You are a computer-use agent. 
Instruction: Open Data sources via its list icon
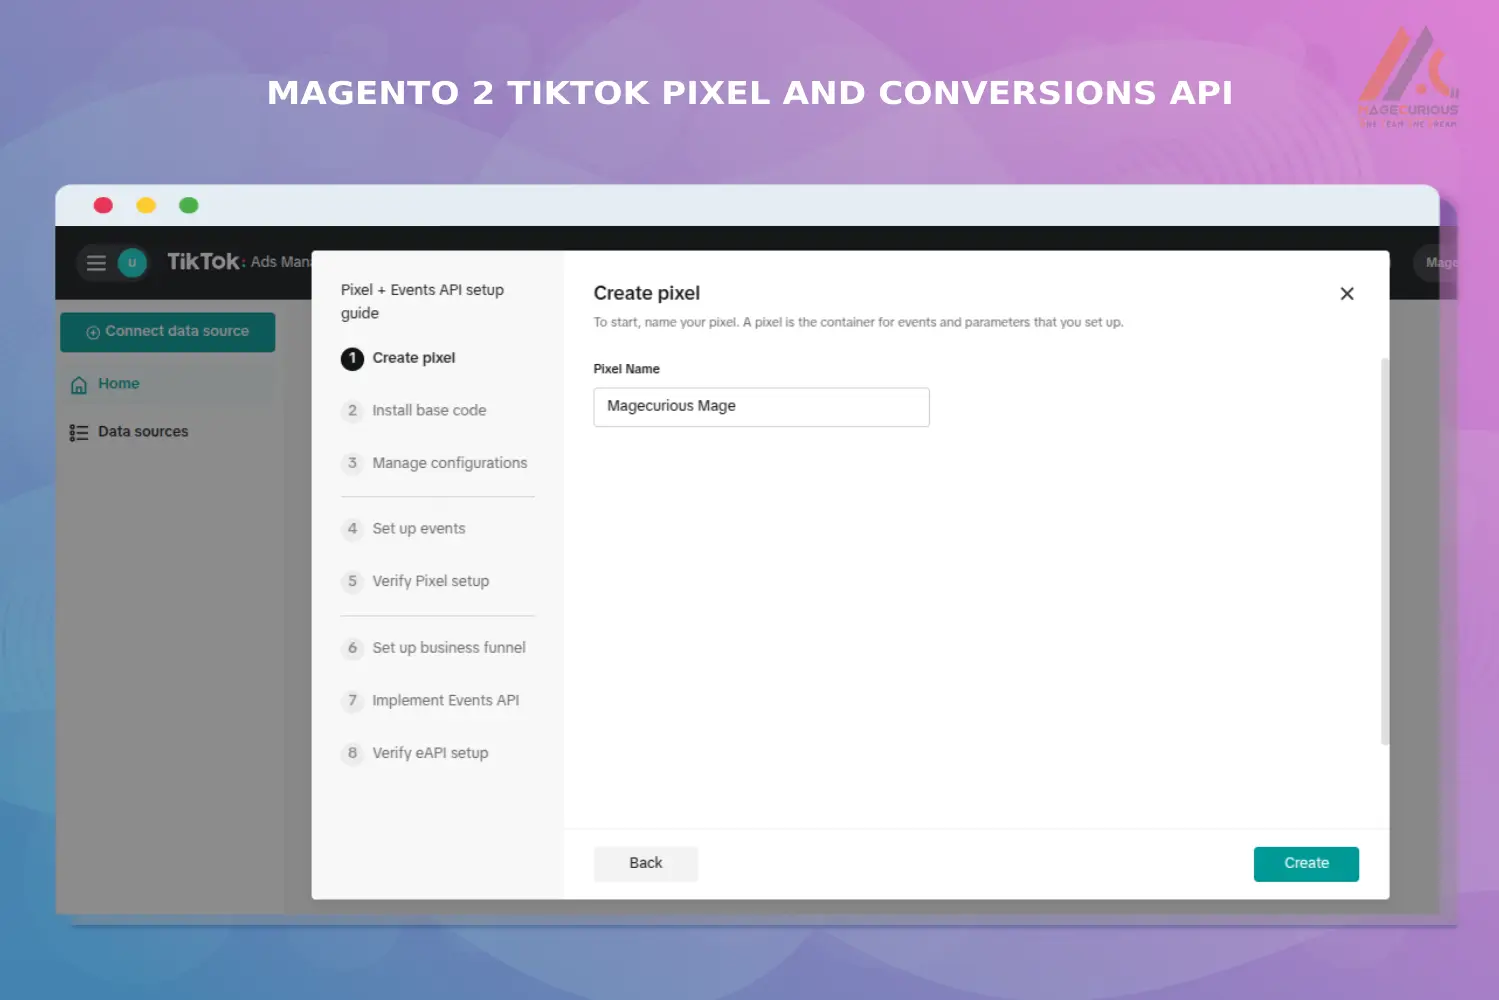[x=79, y=431]
